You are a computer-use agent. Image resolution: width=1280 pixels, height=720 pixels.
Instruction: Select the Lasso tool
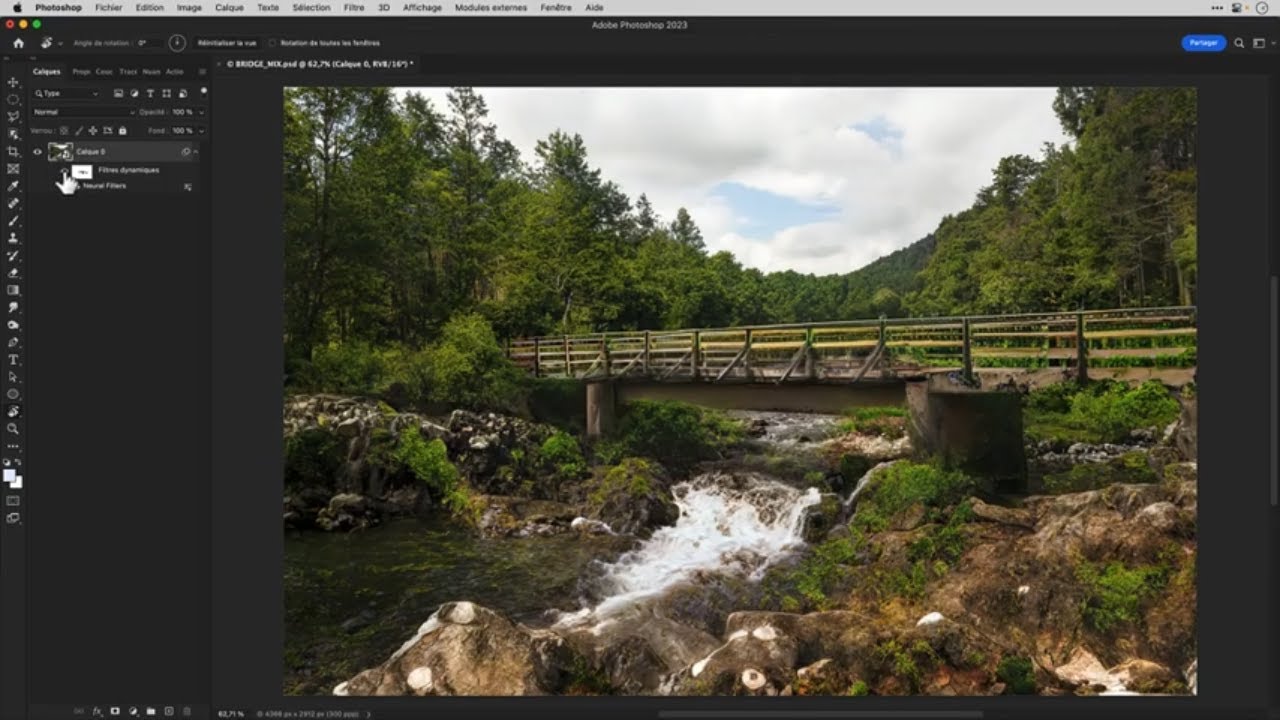point(13,116)
